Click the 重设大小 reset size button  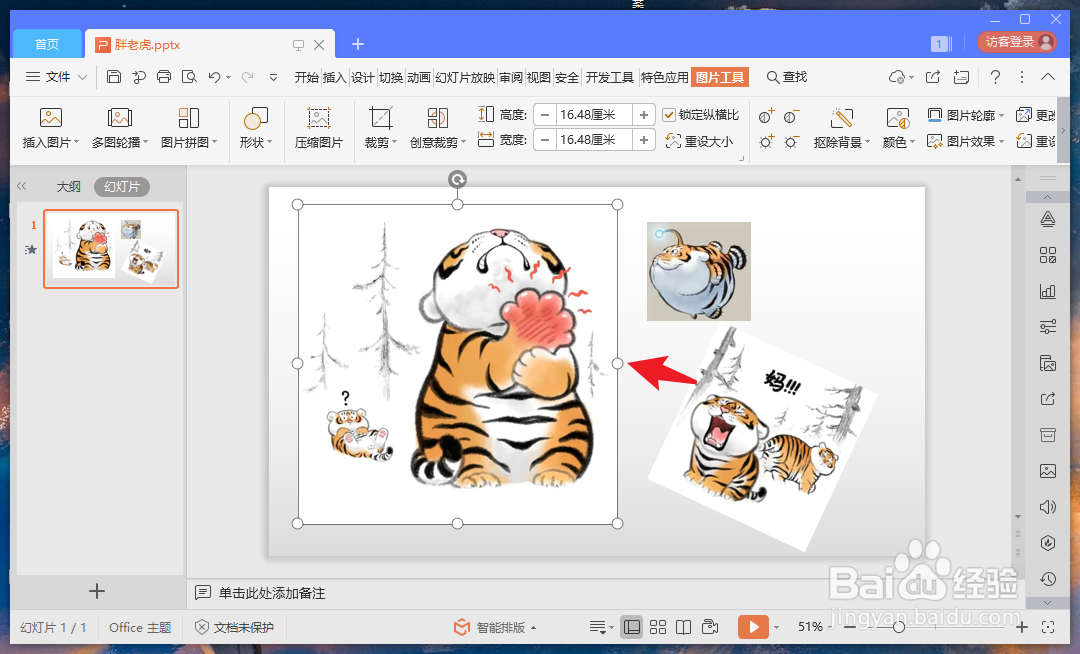699,141
